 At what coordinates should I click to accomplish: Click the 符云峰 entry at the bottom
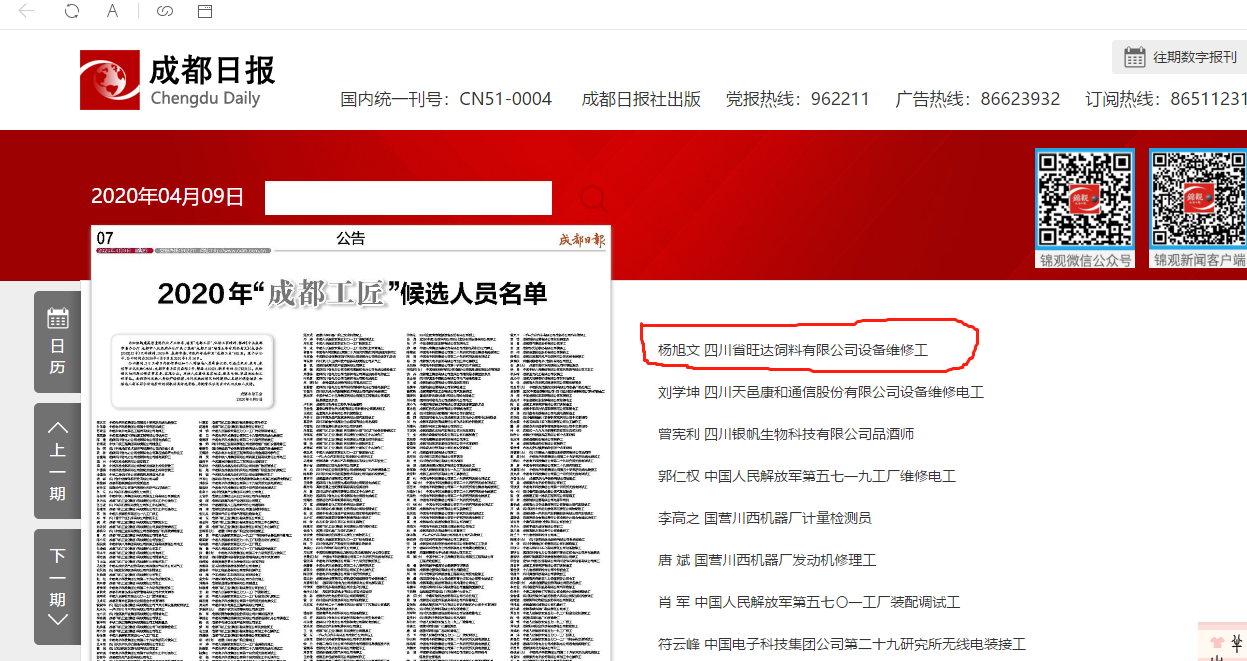[830, 644]
